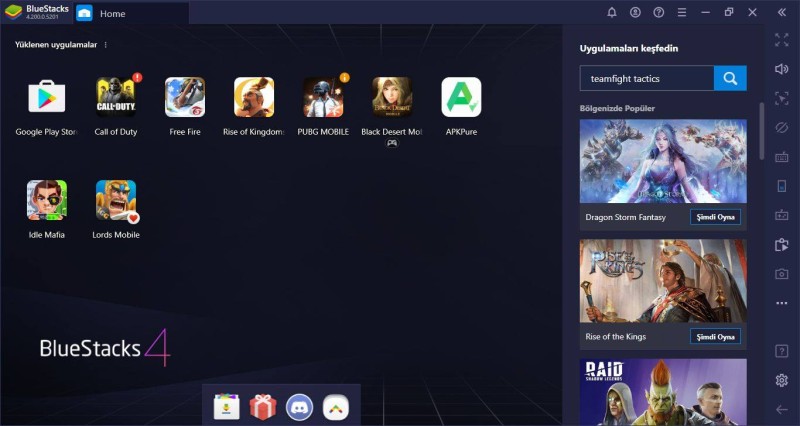Click the Discord icon in dock

[299, 406]
